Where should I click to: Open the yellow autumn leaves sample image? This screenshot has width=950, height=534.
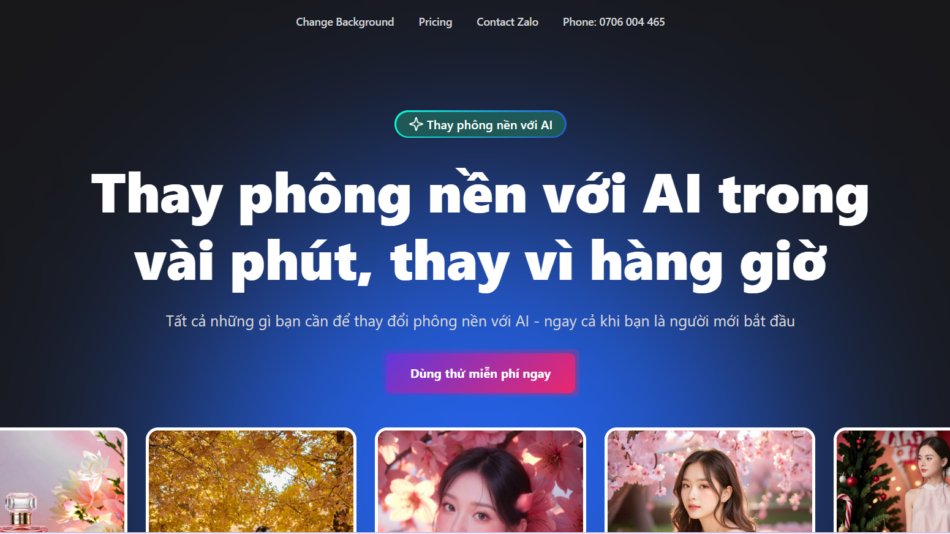point(251,481)
